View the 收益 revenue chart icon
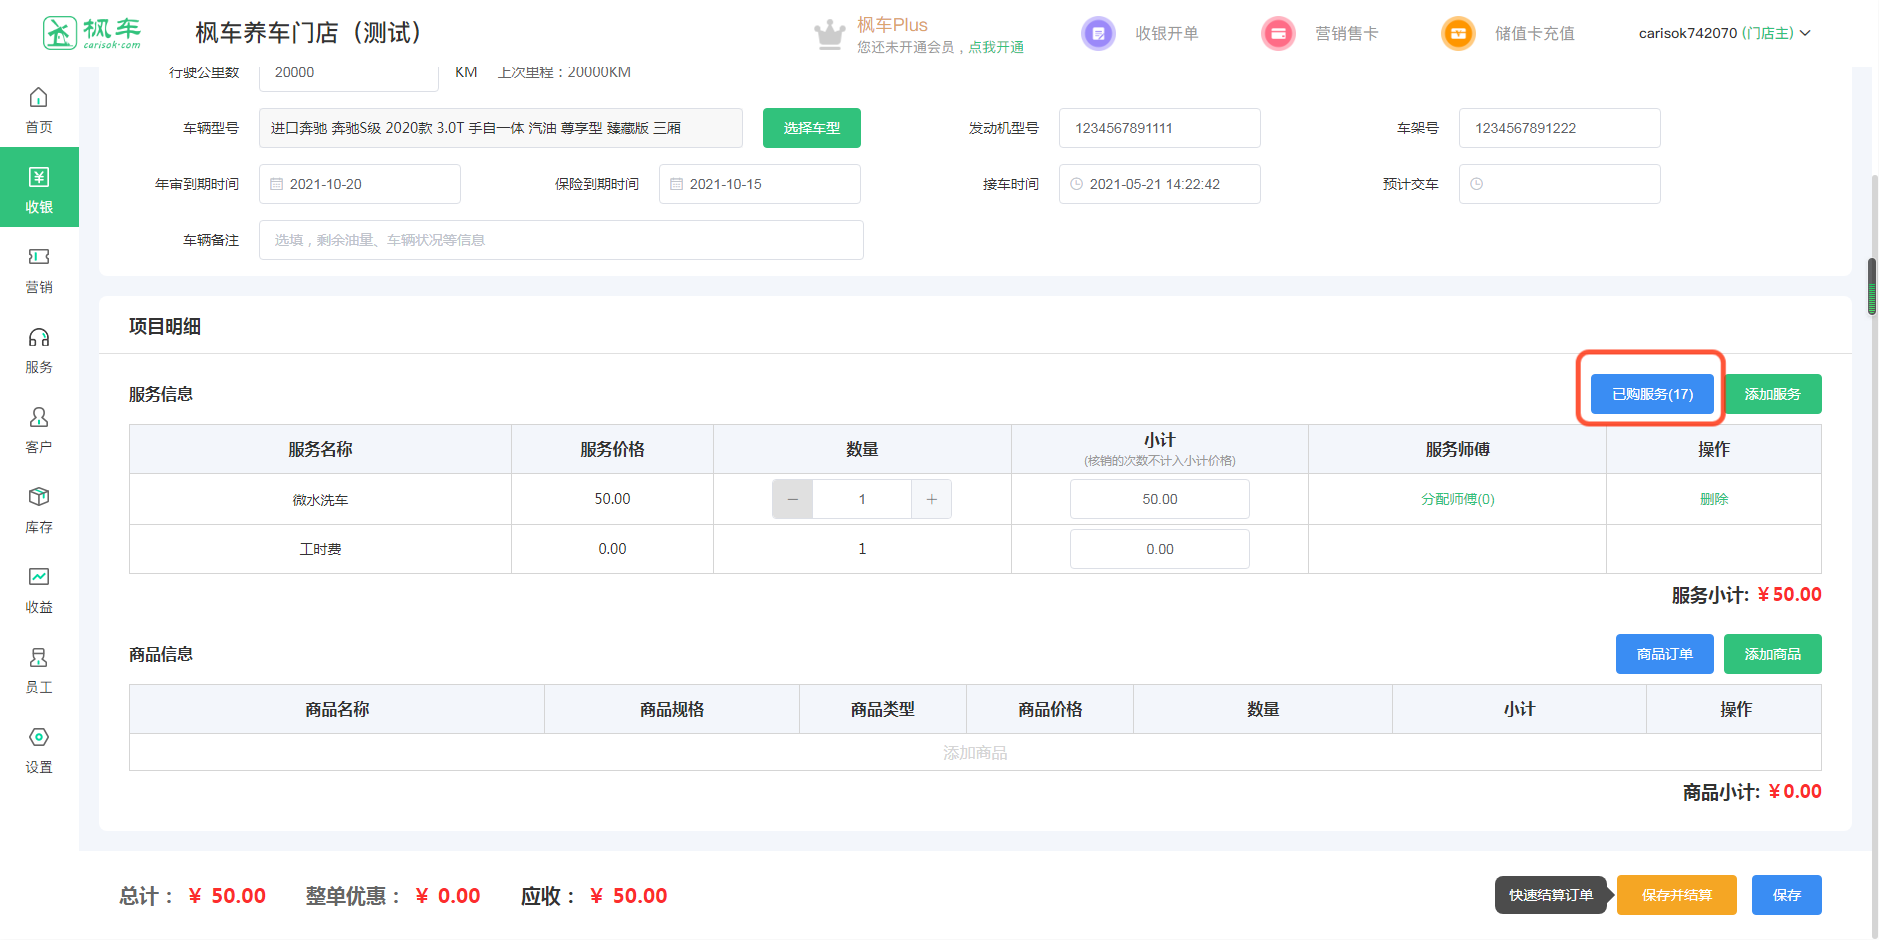 pyautogui.click(x=39, y=578)
